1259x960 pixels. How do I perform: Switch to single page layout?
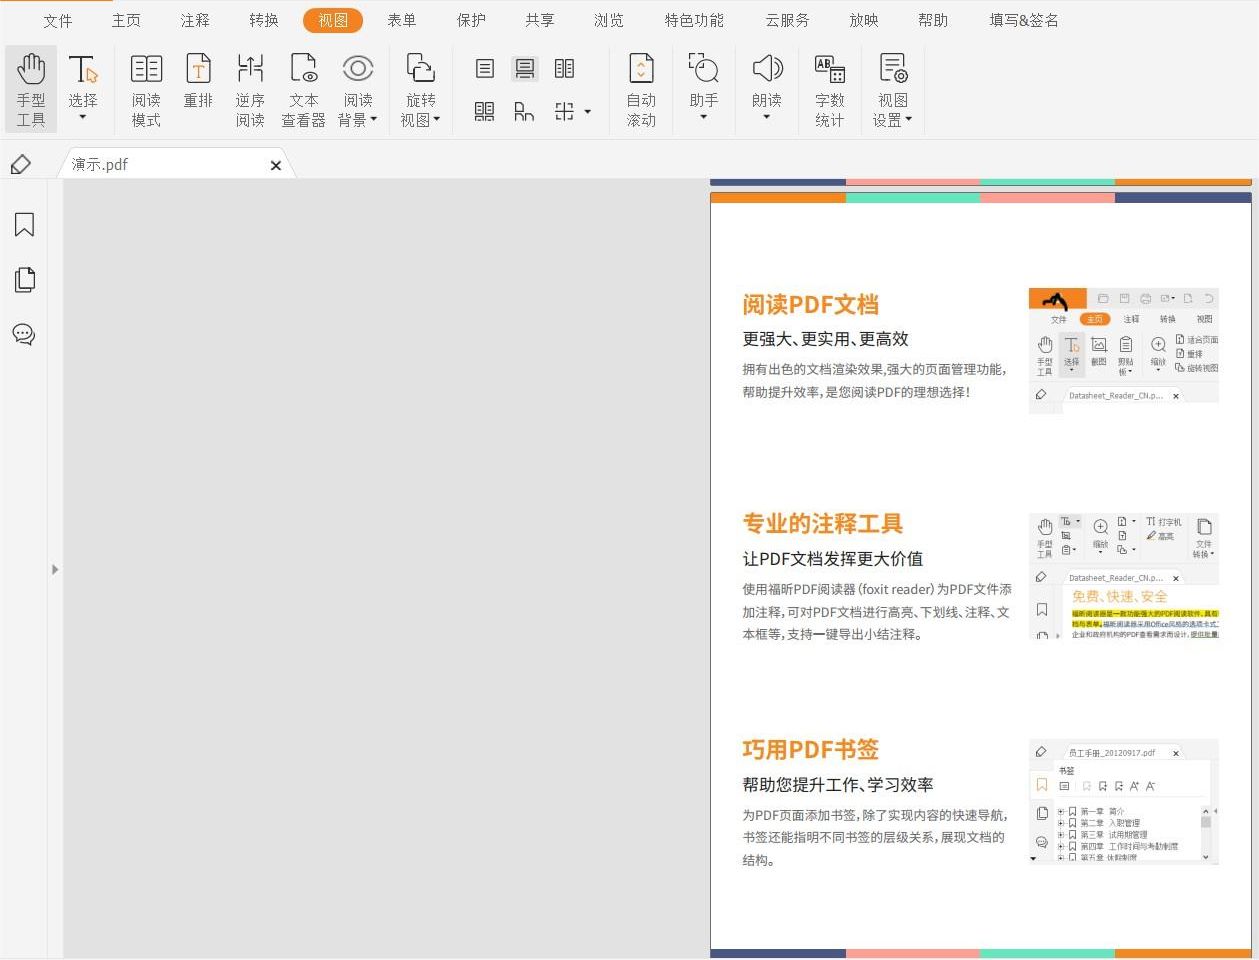pyautogui.click(x=485, y=68)
